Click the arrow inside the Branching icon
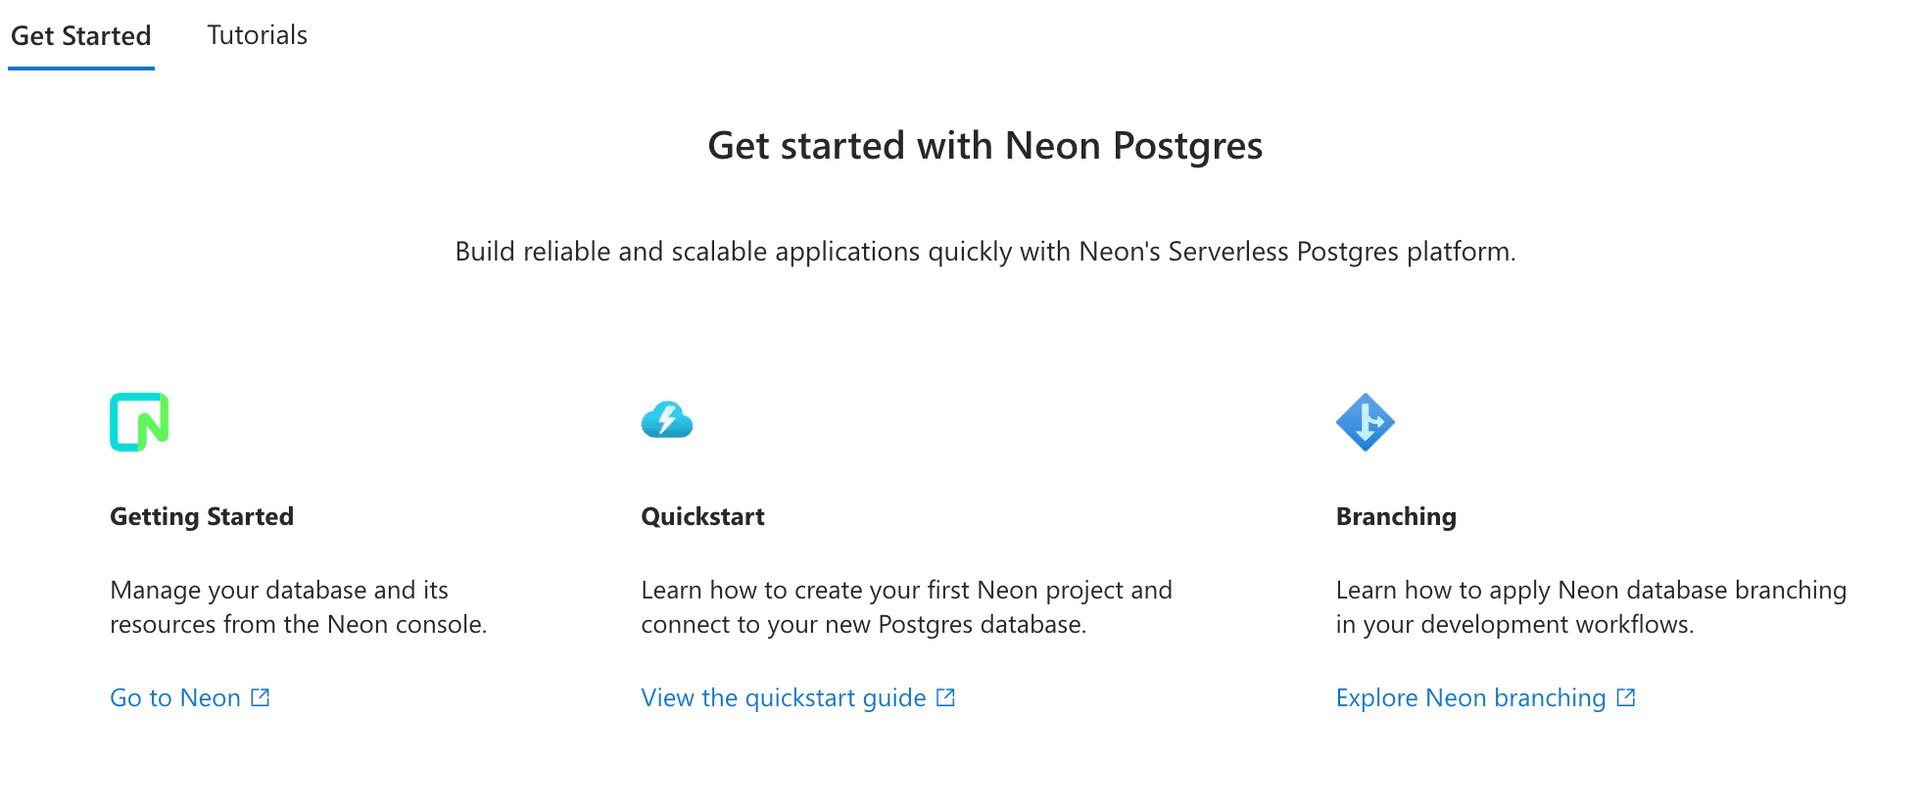The image size is (1920, 811). coord(1370,422)
